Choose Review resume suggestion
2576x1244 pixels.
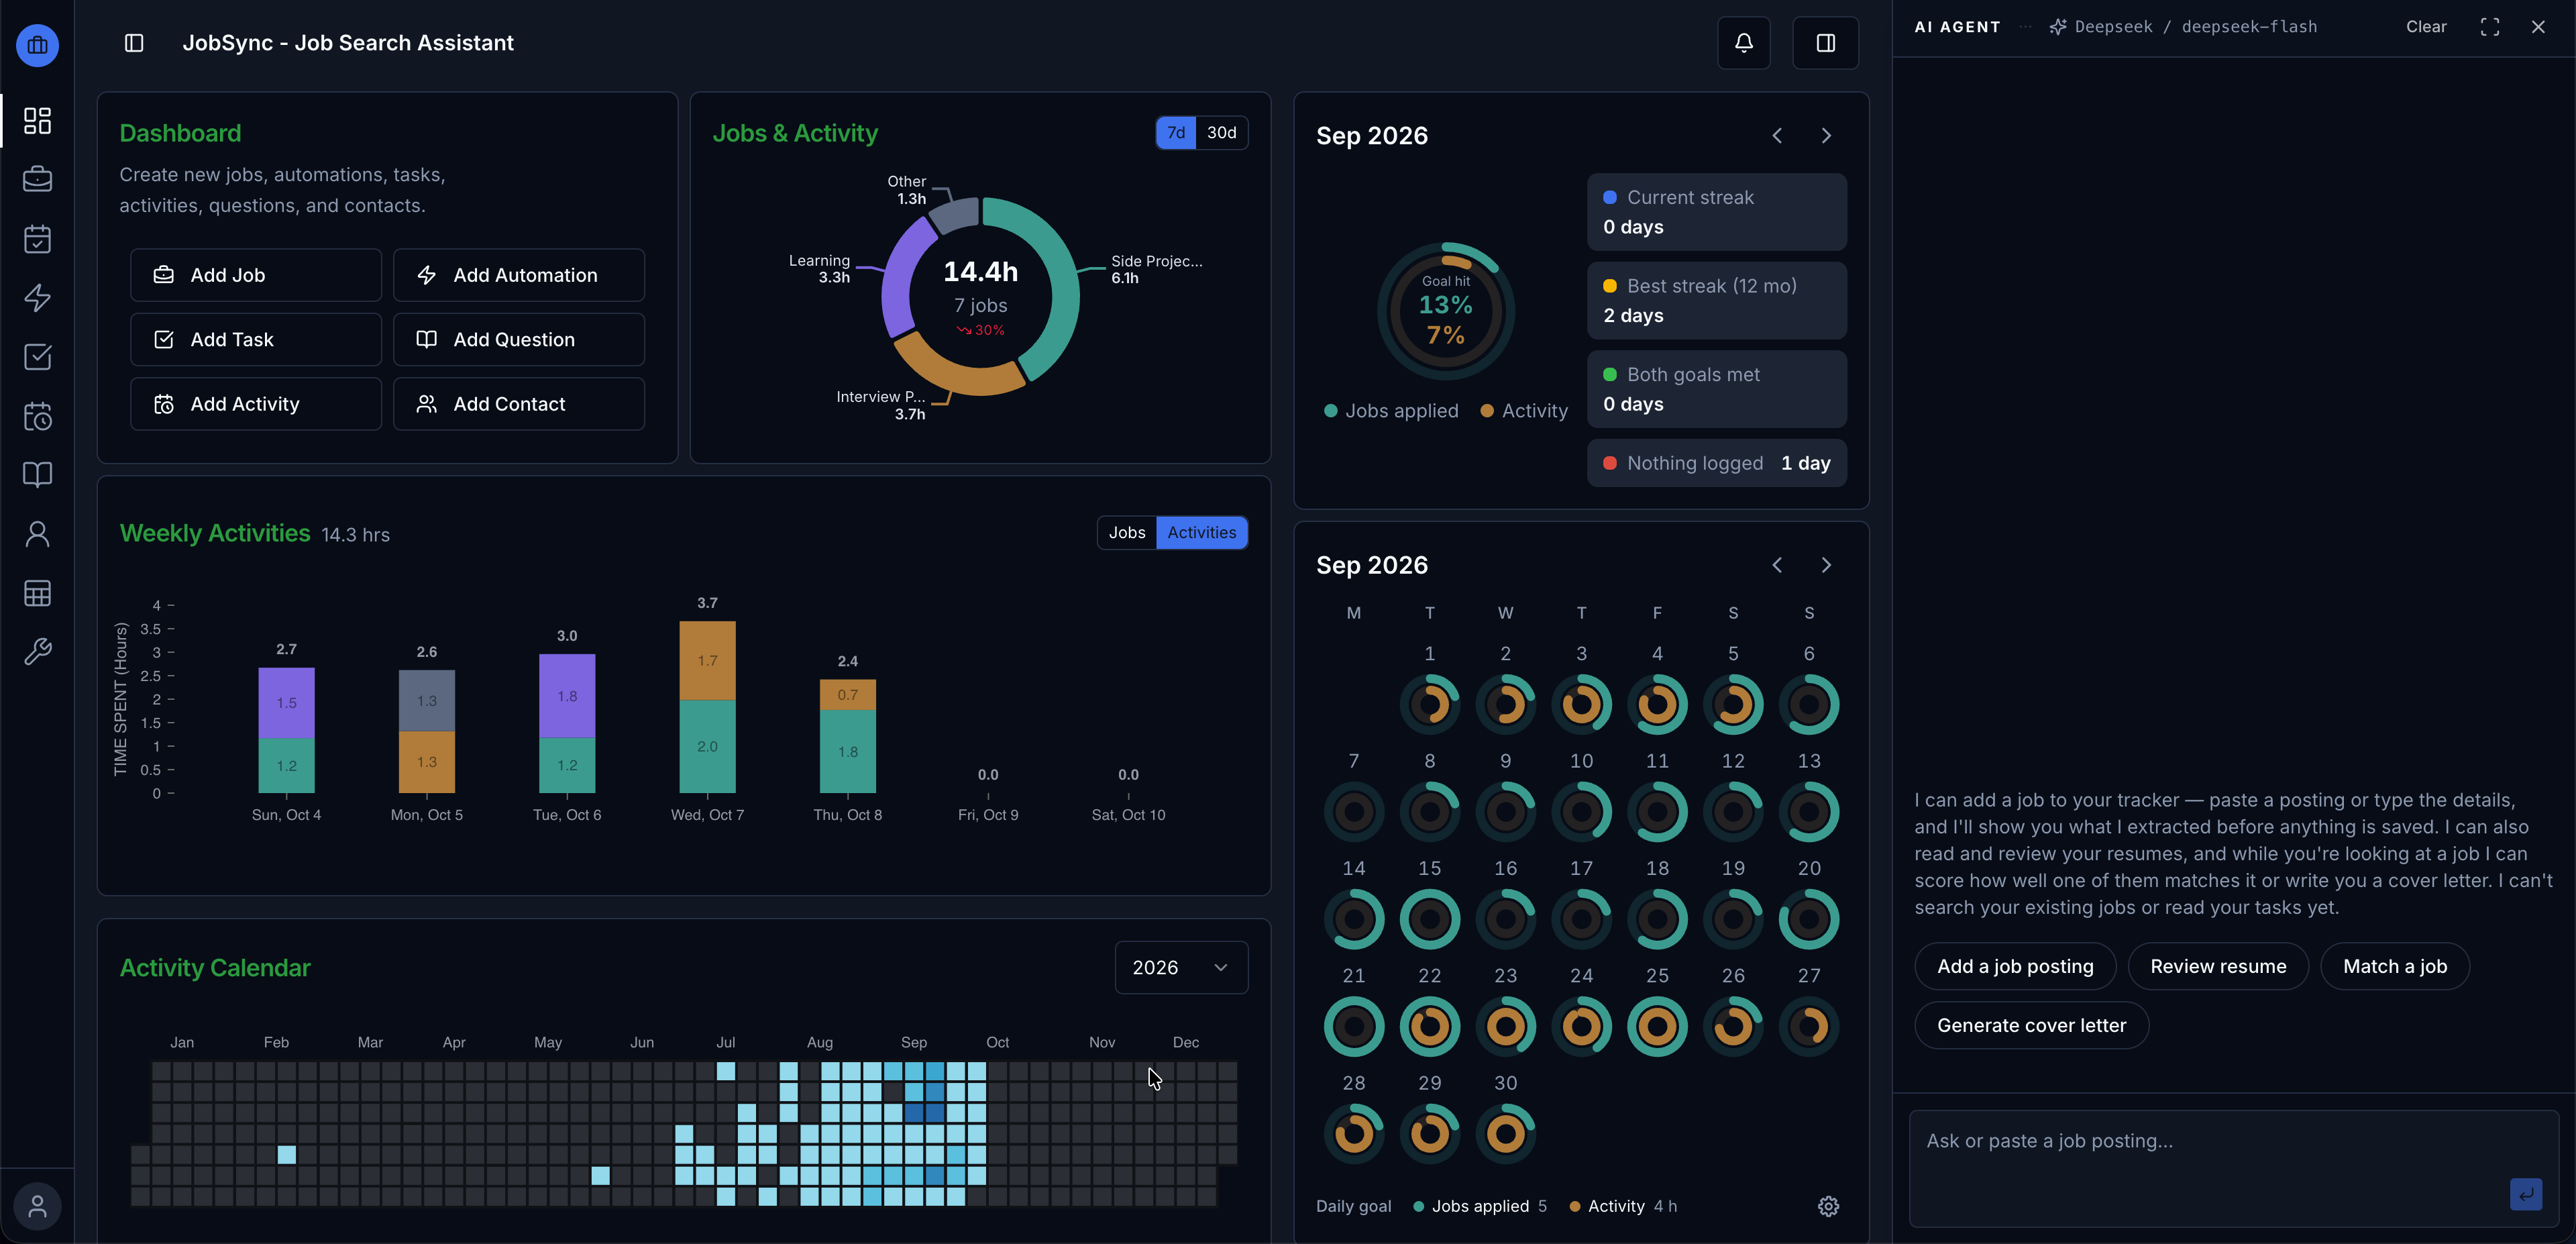(x=2218, y=966)
